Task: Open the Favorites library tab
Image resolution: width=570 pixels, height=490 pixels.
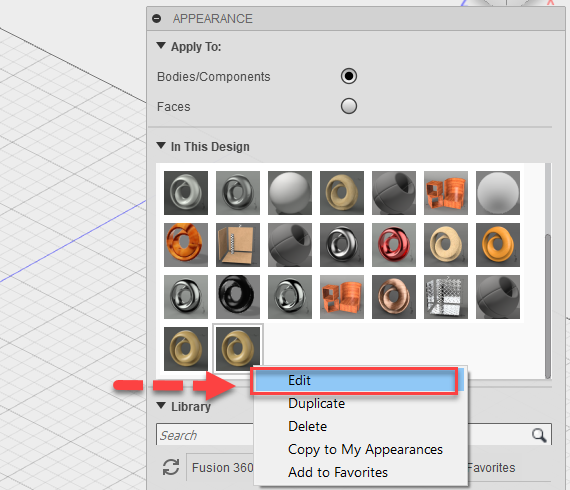Action: 491,467
